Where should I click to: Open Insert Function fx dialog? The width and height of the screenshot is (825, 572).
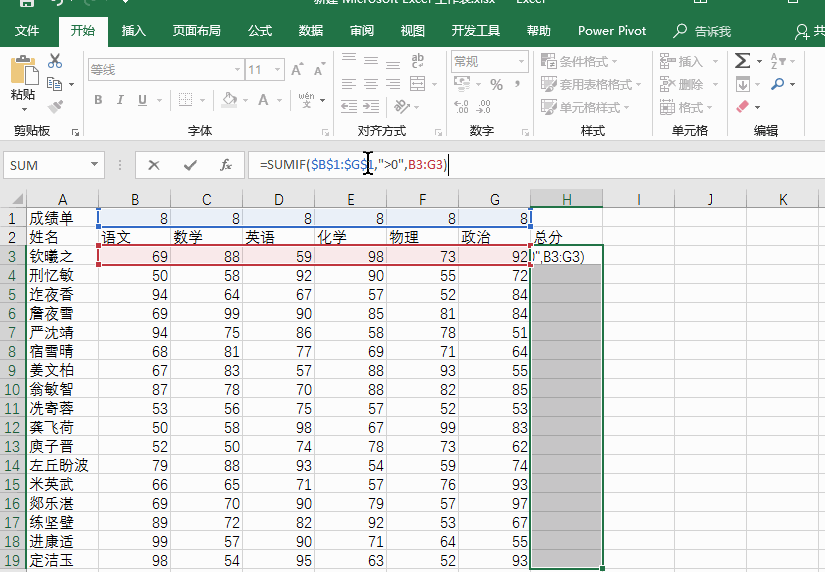point(226,165)
